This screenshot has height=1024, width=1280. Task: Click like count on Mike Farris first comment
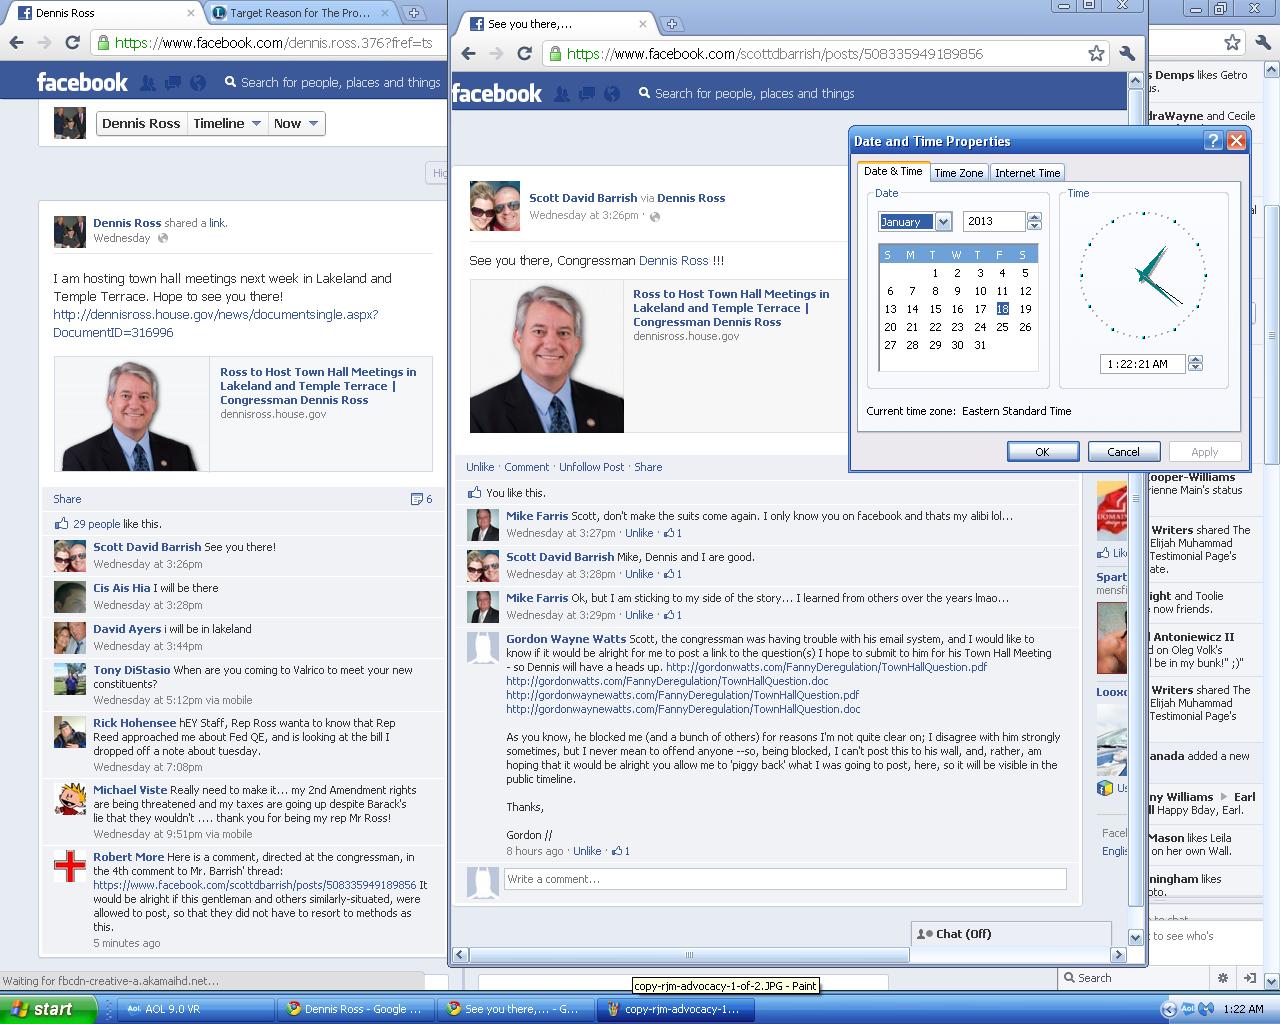pos(673,533)
